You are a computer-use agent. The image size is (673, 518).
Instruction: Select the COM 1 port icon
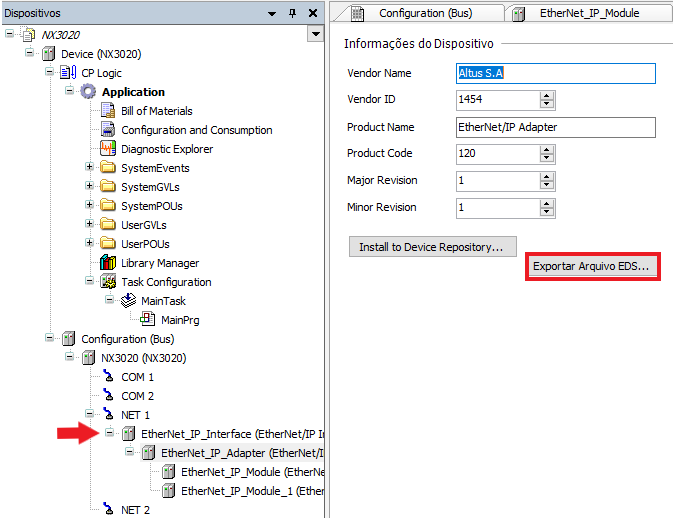(x=109, y=377)
